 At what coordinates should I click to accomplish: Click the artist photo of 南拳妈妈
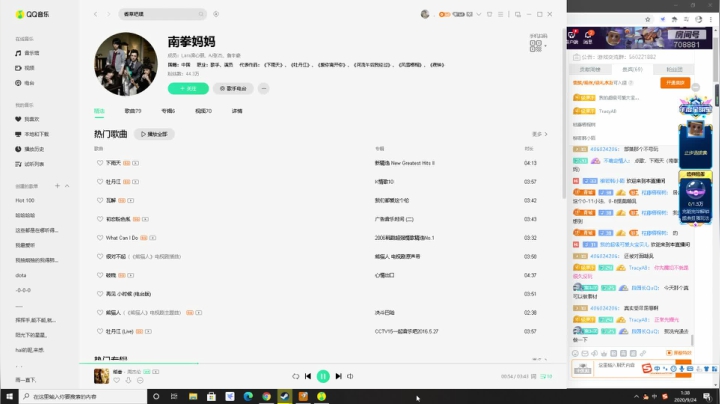[126, 64]
